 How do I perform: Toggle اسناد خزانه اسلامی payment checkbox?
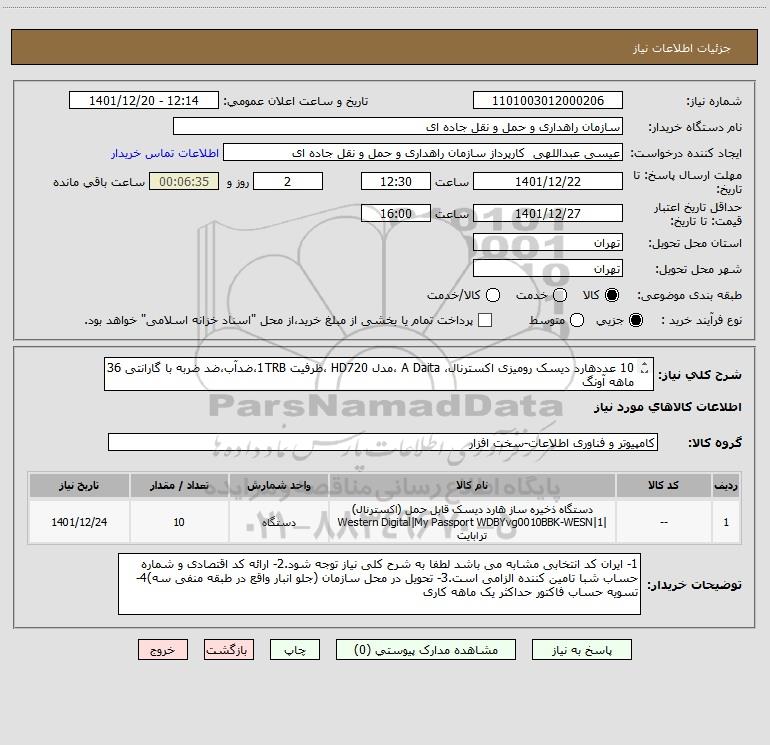pos(485,320)
